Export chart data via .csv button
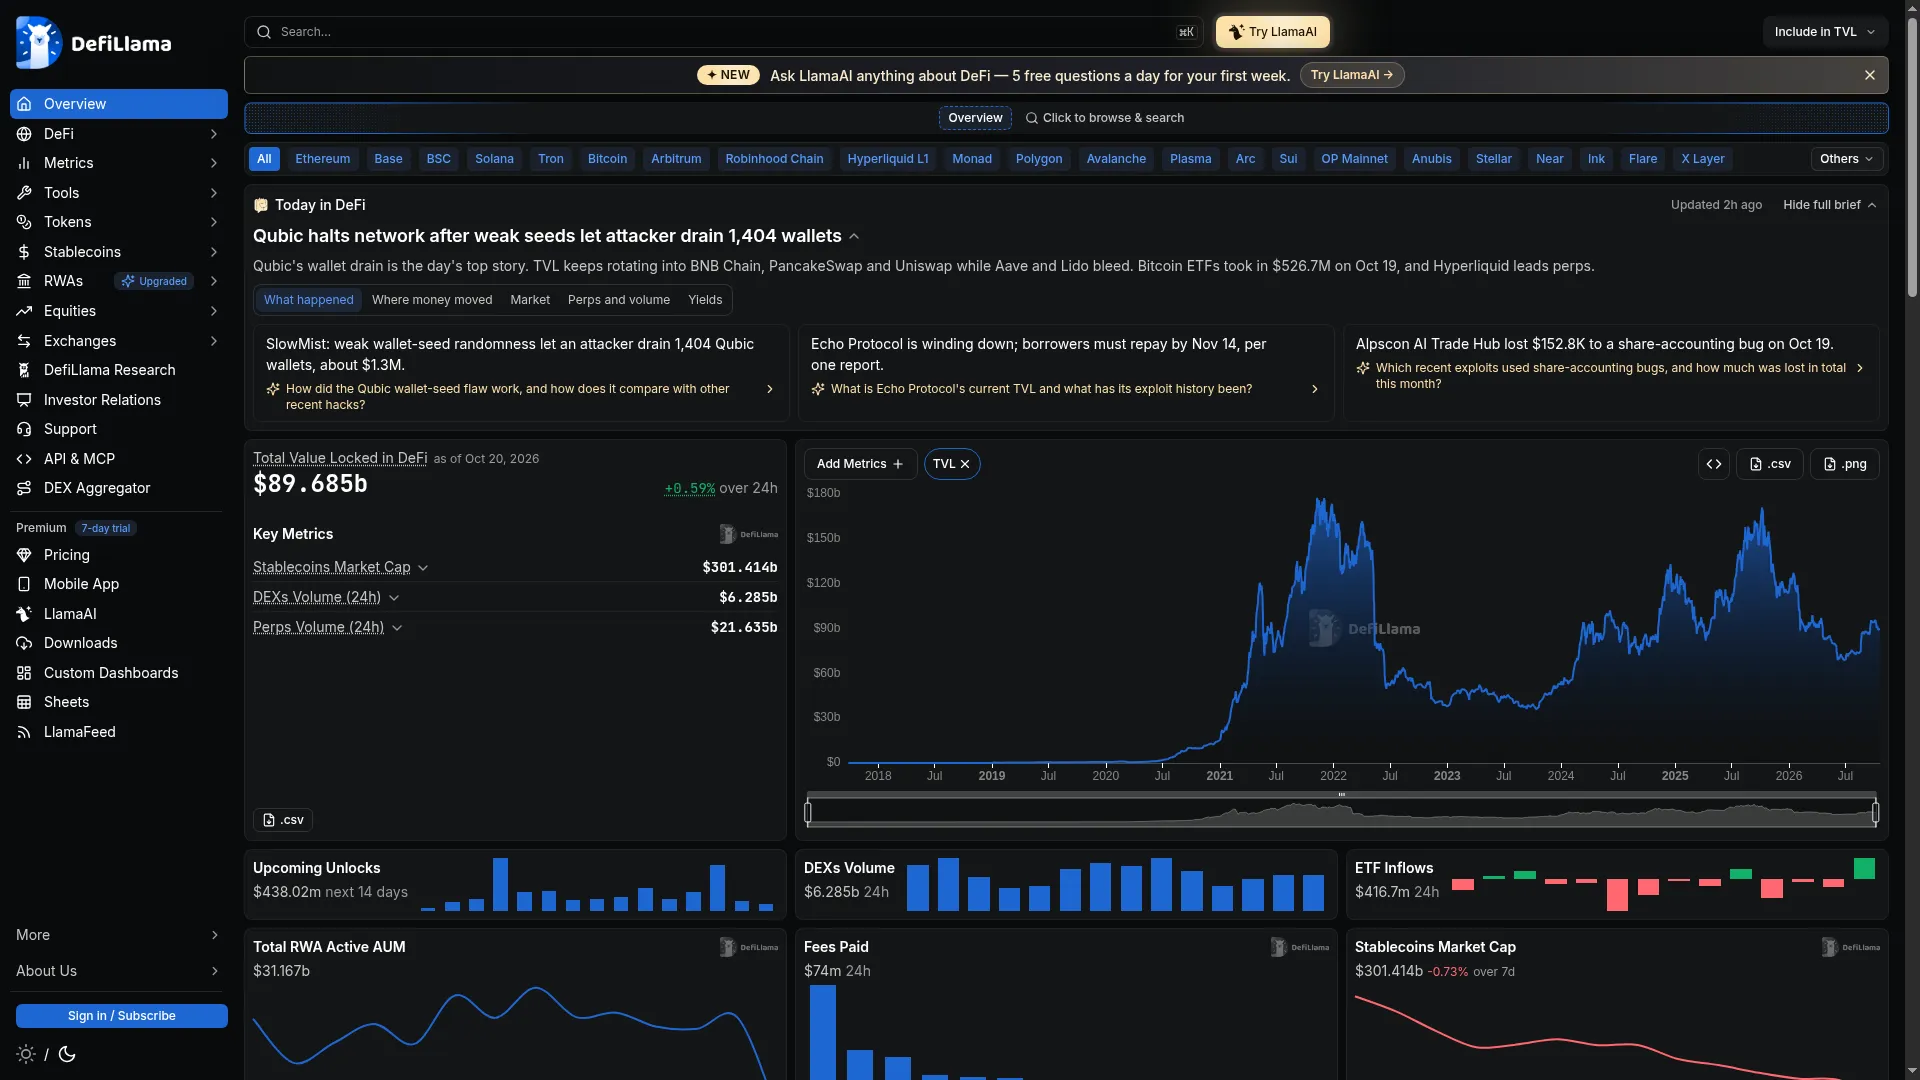The width and height of the screenshot is (1920, 1080). (x=1770, y=464)
